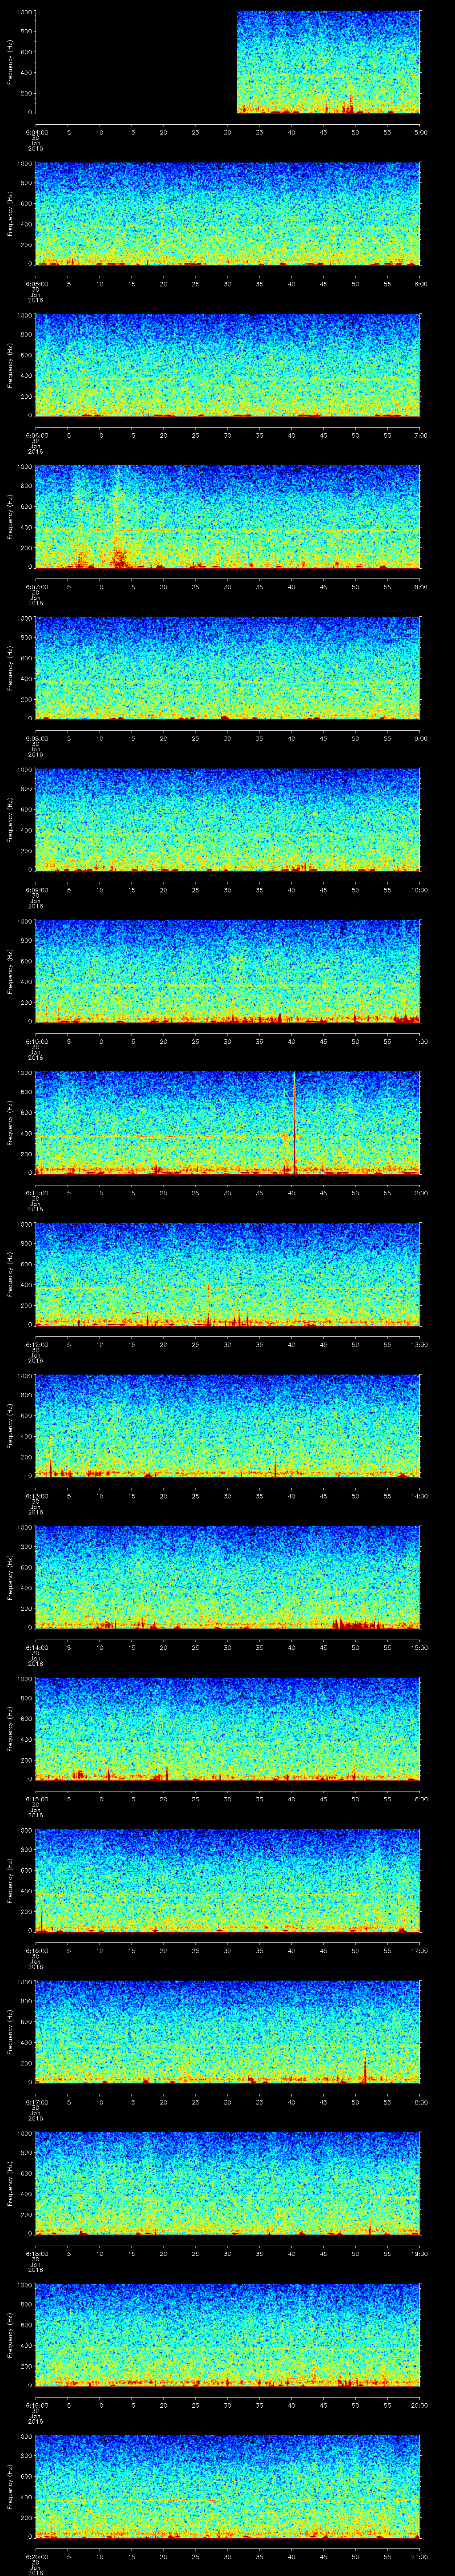Click the 6:19:00 start time label

click(x=36, y=2405)
